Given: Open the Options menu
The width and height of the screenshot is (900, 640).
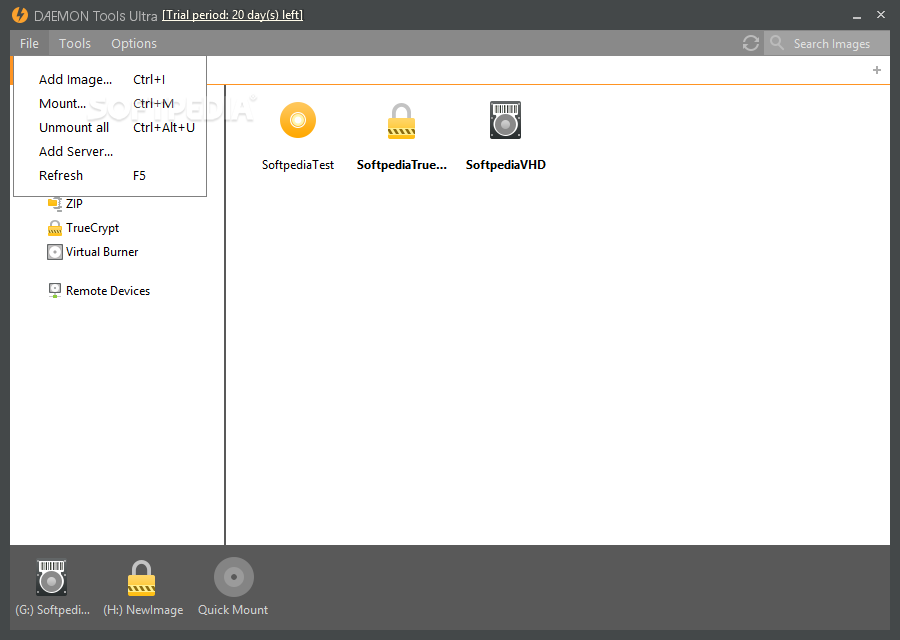Looking at the screenshot, I should point(134,44).
